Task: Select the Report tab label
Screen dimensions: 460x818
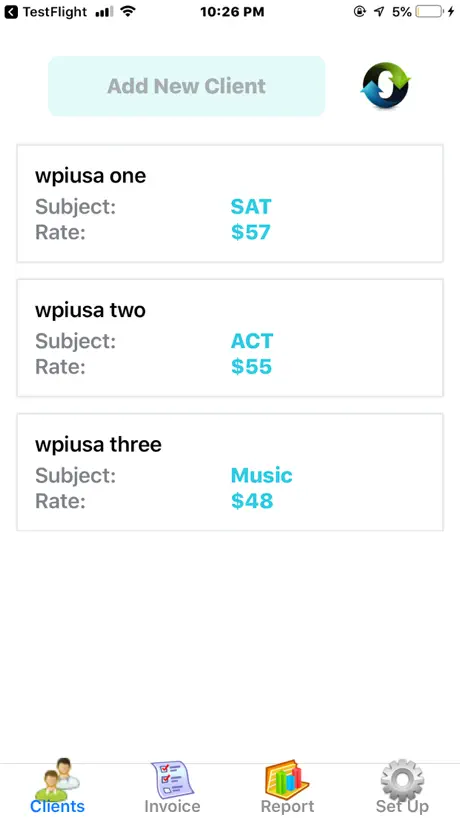Action: tap(287, 806)
